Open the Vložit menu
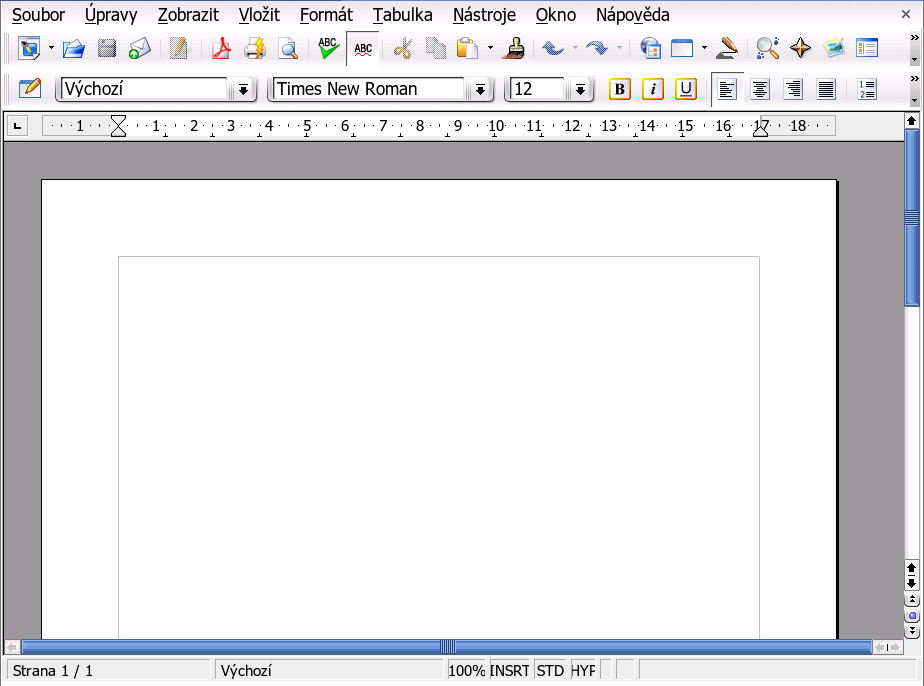Image resolution: width=924 pixels, height=686 pixels. [259, 15]
